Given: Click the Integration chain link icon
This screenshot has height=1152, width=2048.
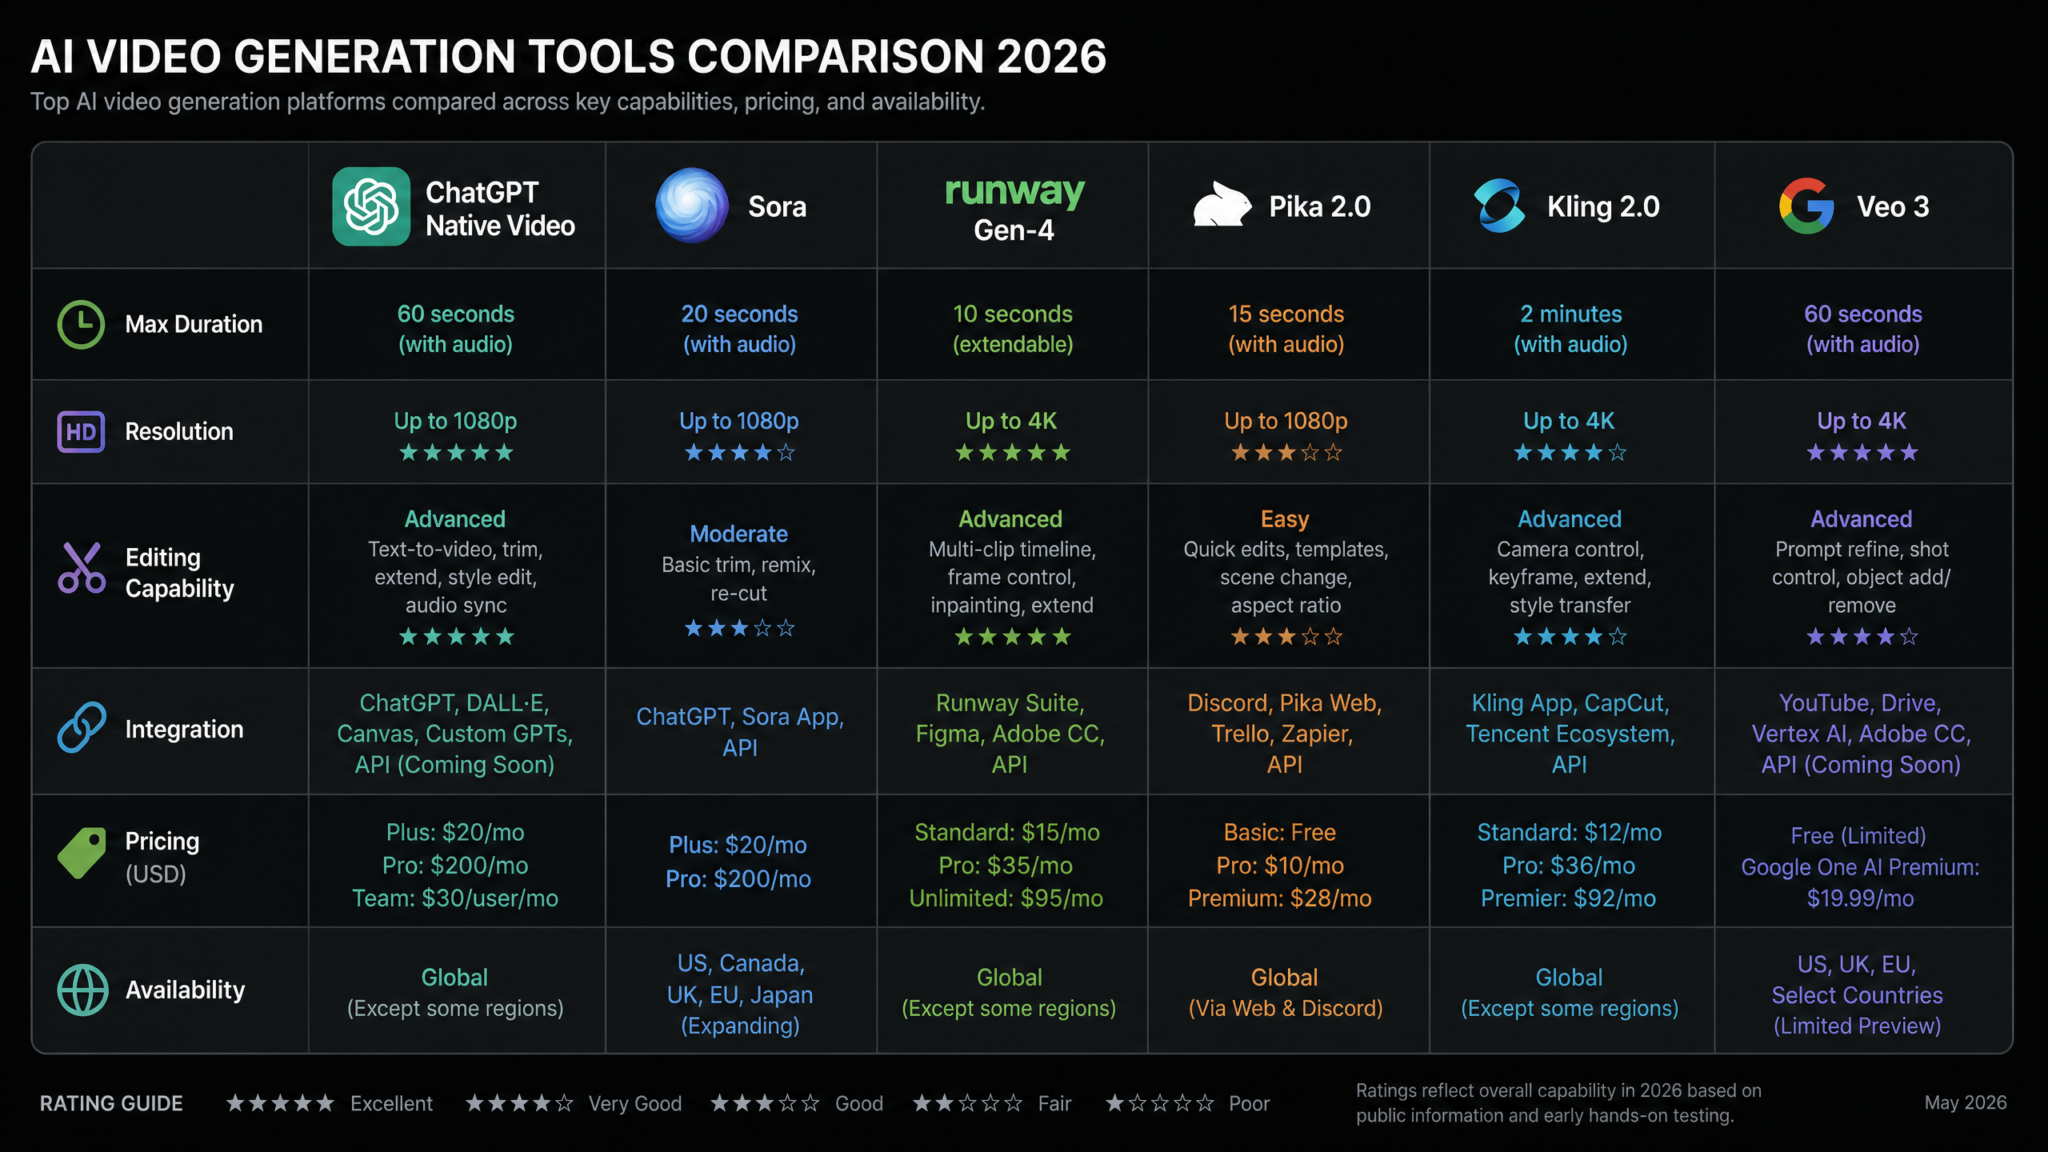Looking at the screenshot, I should pos(81,727).
